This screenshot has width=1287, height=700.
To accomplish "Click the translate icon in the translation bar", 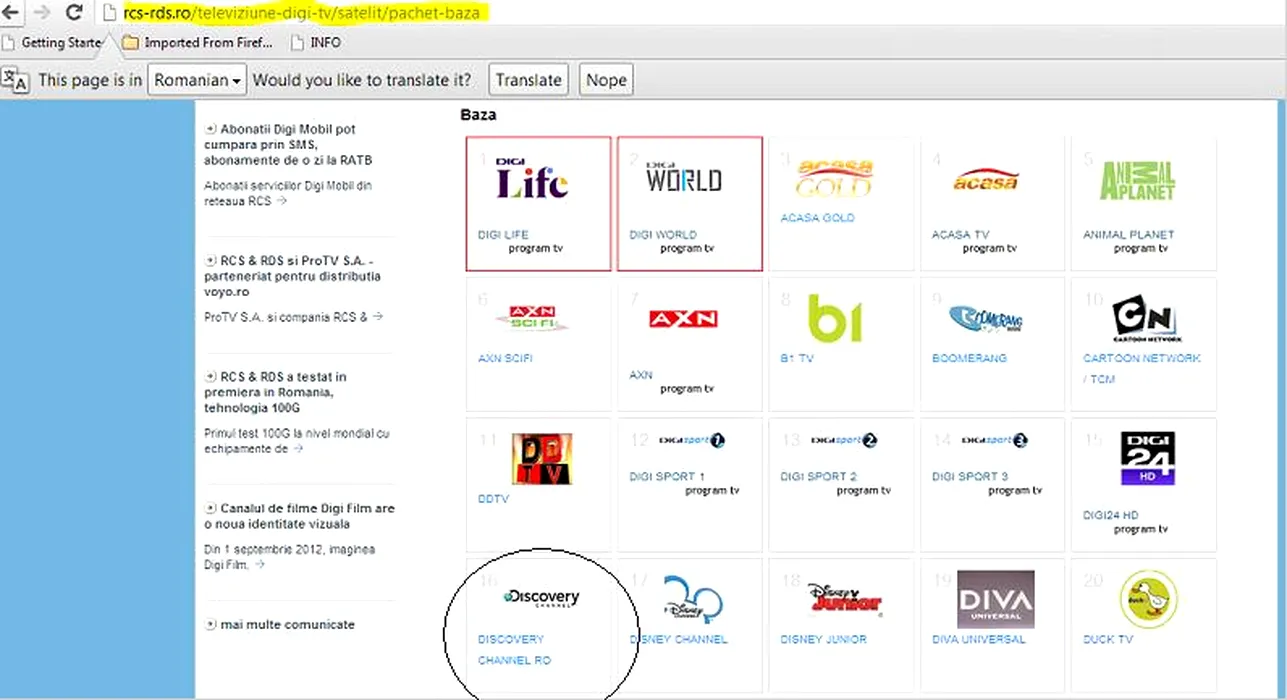I will (x=15, y=80).
